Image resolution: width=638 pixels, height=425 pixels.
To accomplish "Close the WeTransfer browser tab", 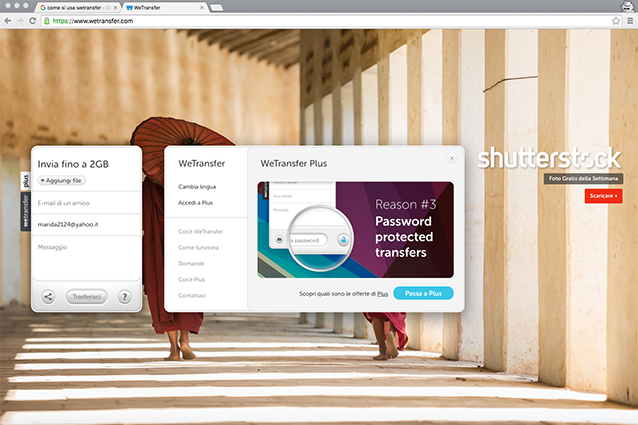I will 202,7.
